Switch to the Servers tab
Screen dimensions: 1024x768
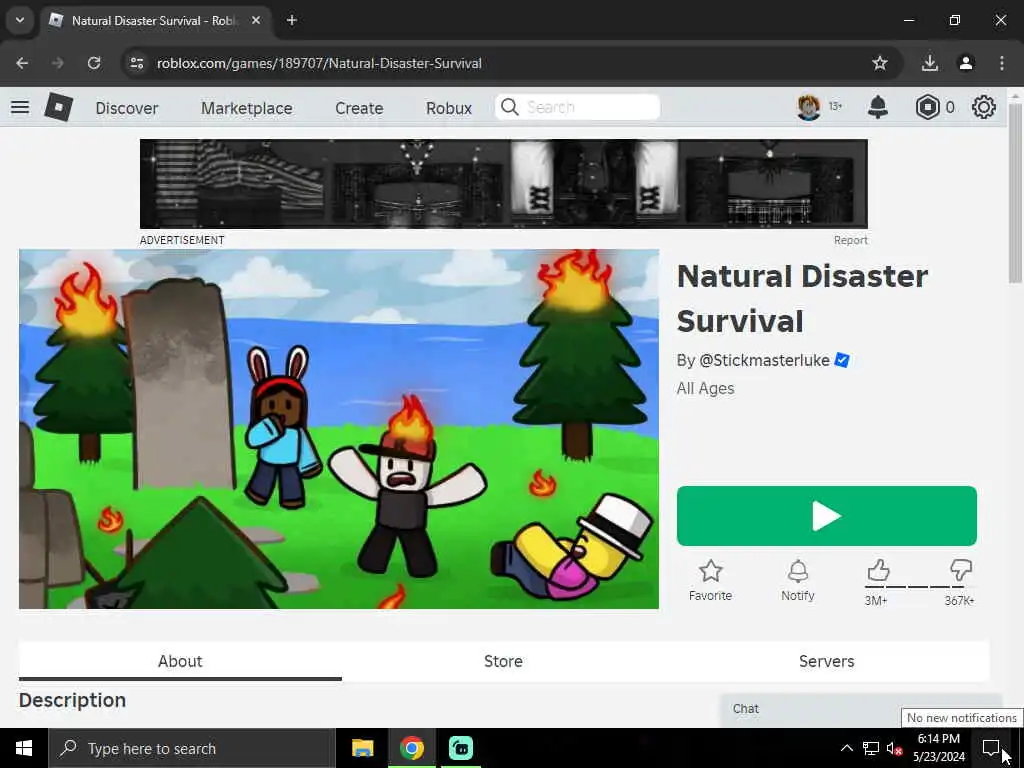tap(826, 661)
